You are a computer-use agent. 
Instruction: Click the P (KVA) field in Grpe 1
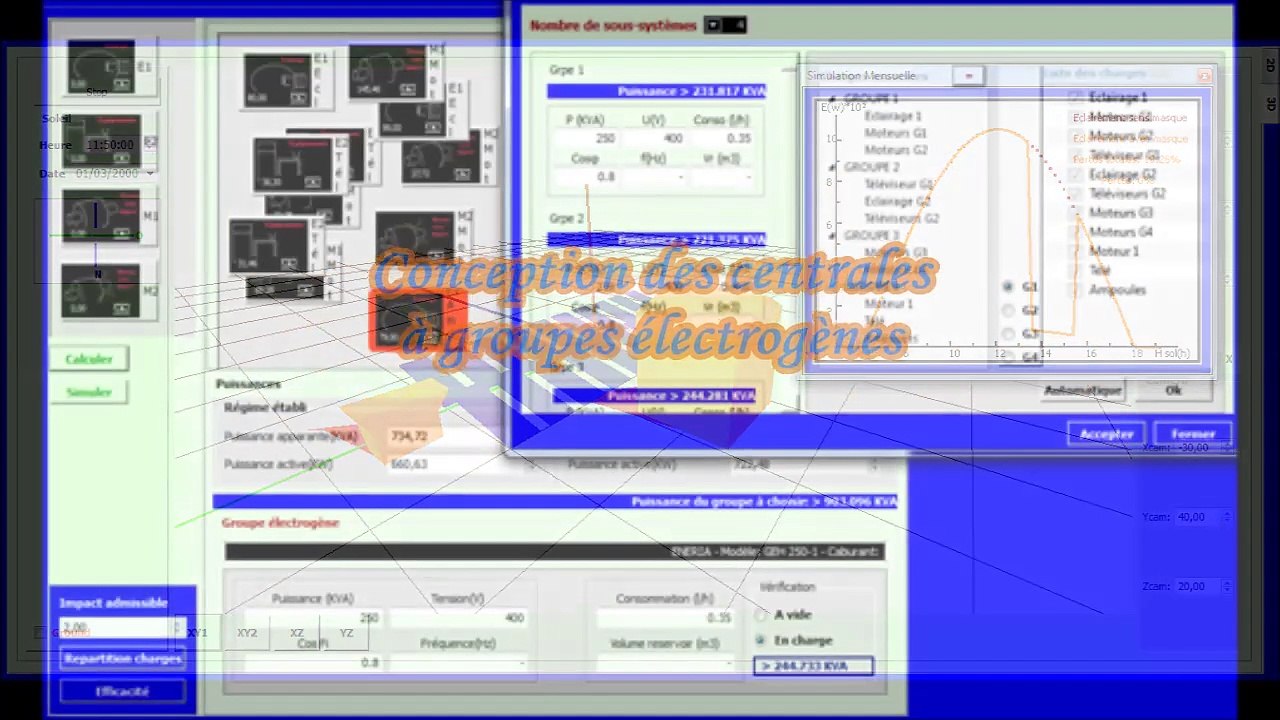pyautogui.click(x=586, y=139)
